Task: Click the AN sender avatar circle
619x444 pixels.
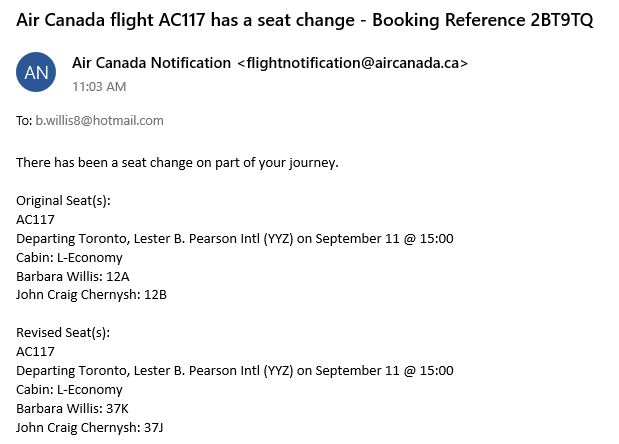Action: (x=36, y=71)
